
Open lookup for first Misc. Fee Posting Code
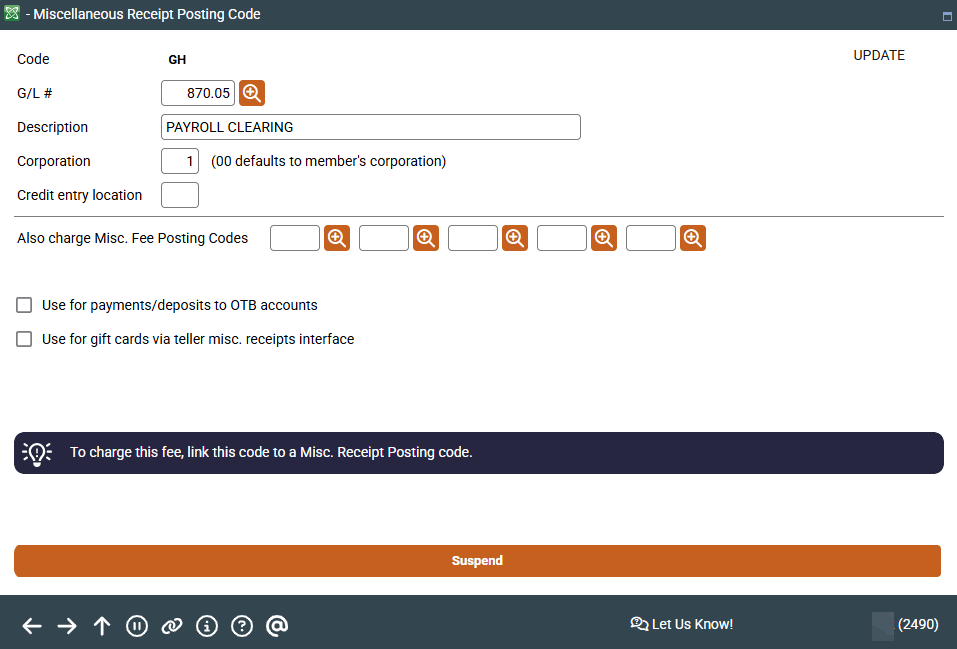coord(337,238)
